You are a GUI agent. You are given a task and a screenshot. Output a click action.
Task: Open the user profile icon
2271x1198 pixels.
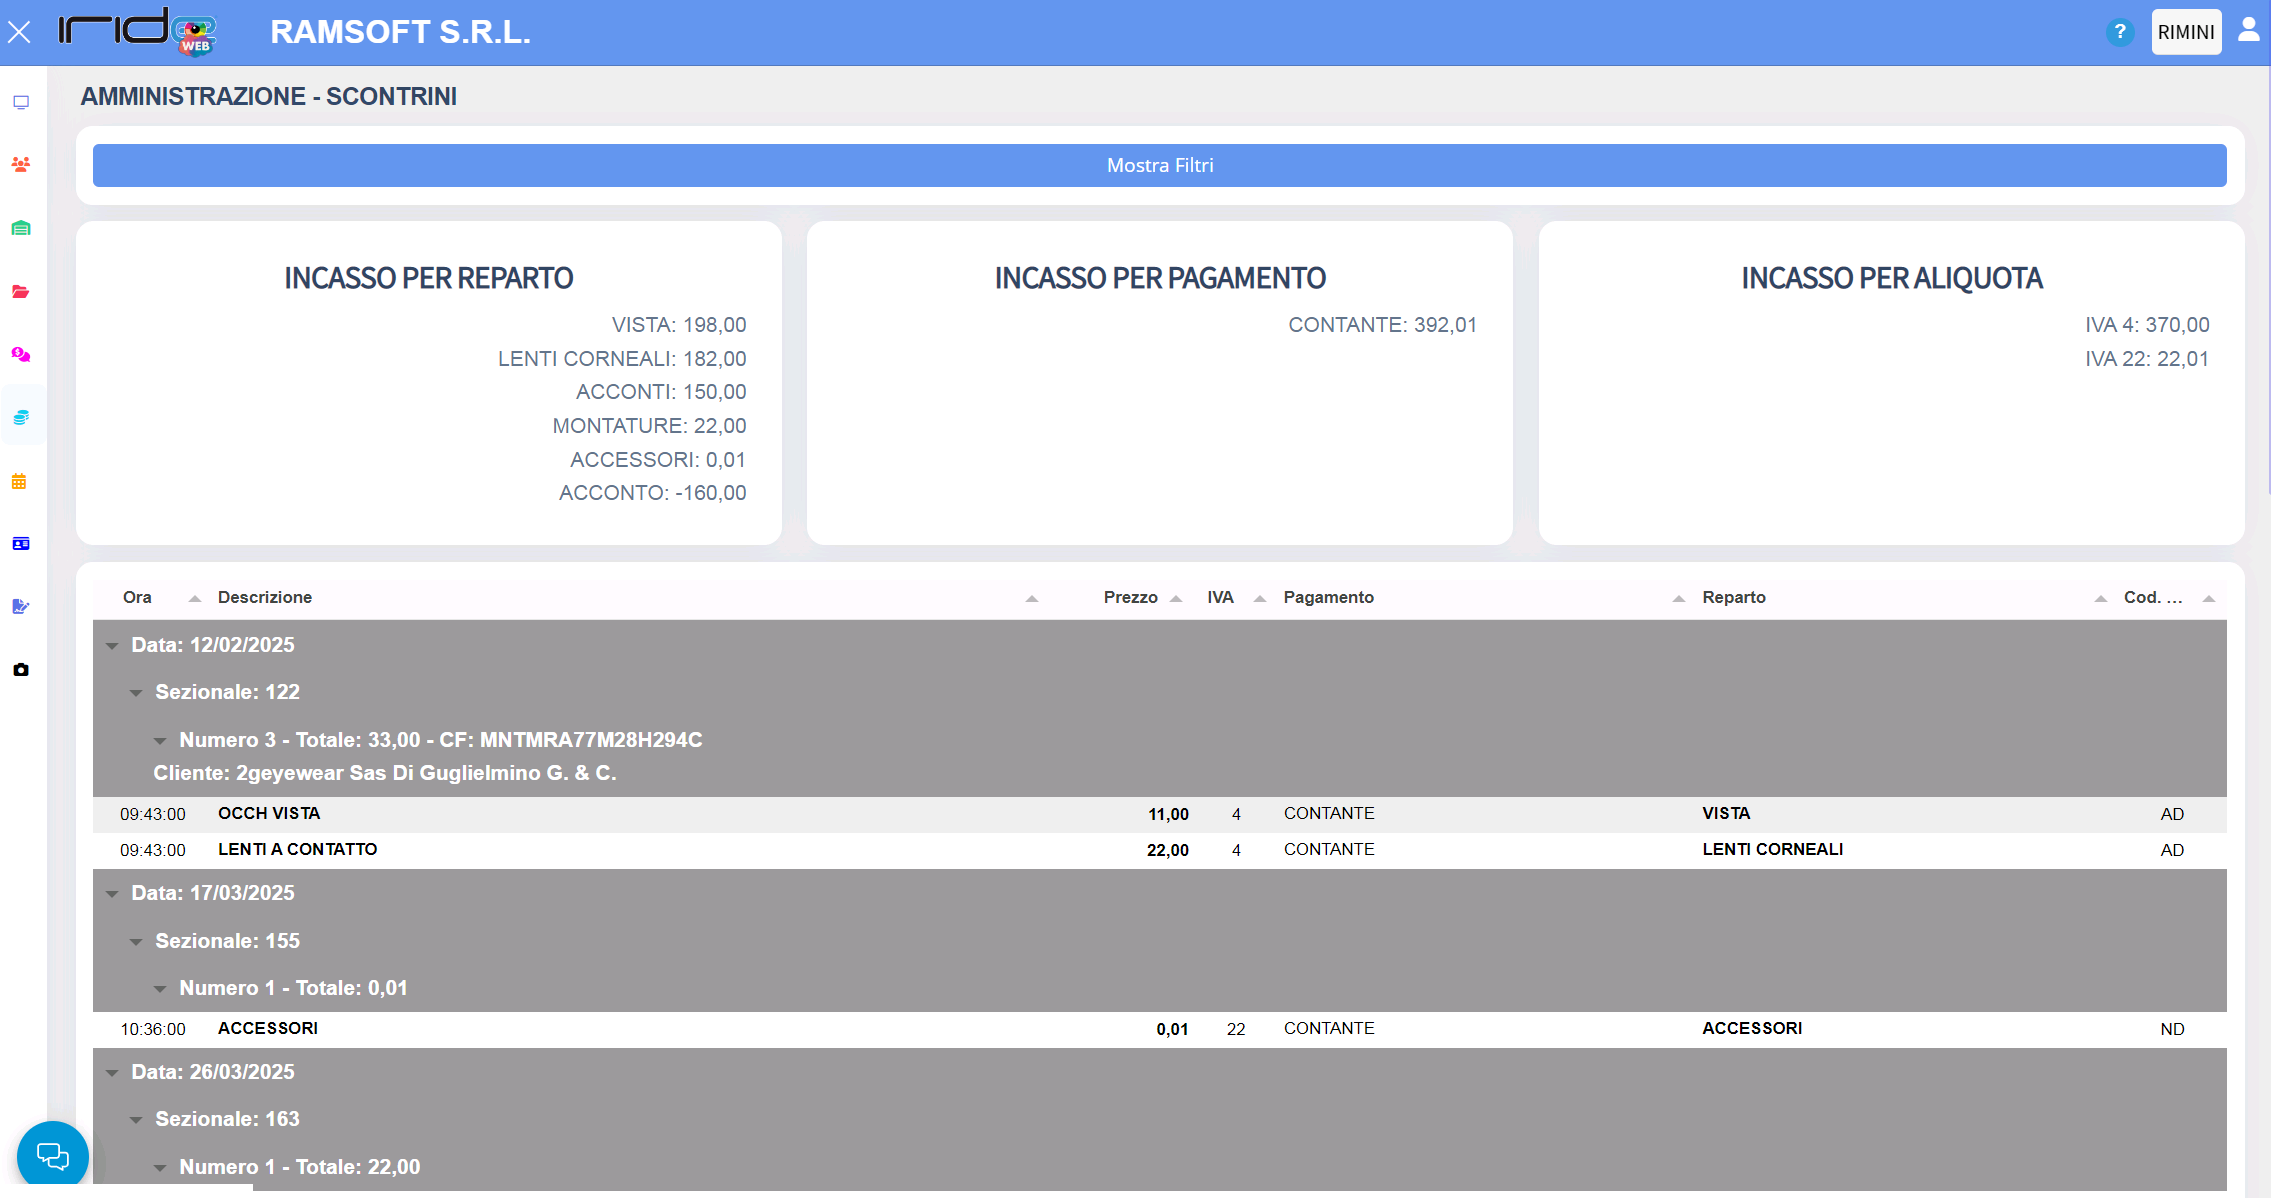tap(2248, 30)
